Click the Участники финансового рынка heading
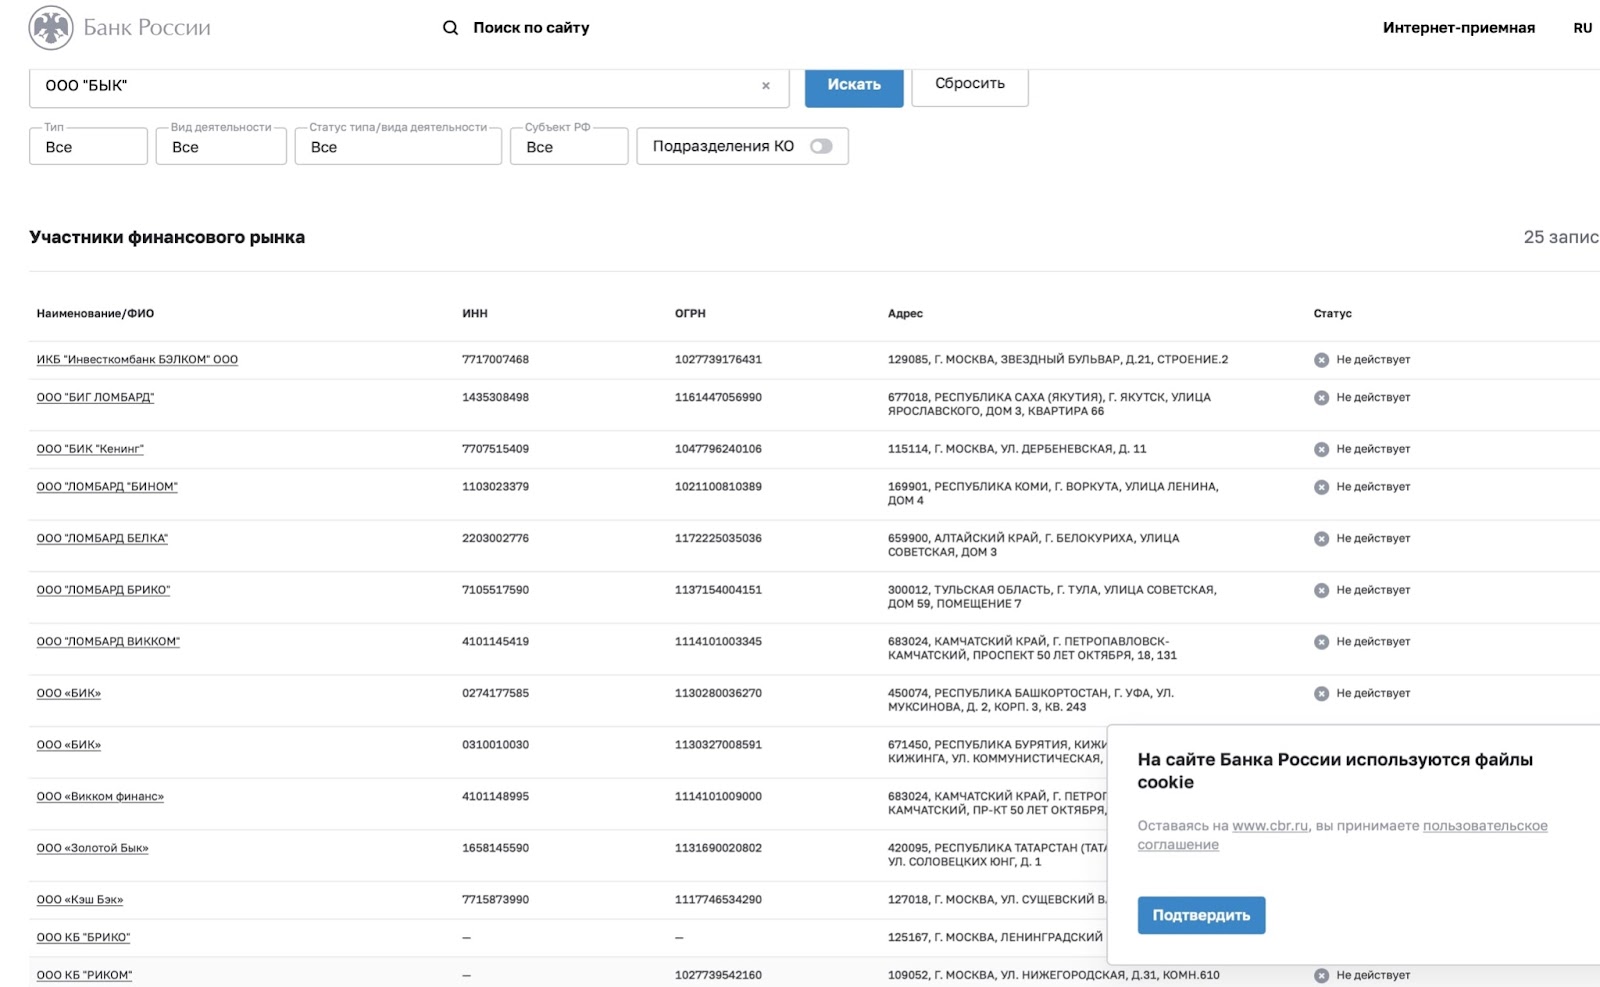The image size is (1600, 987). (167, 238)
